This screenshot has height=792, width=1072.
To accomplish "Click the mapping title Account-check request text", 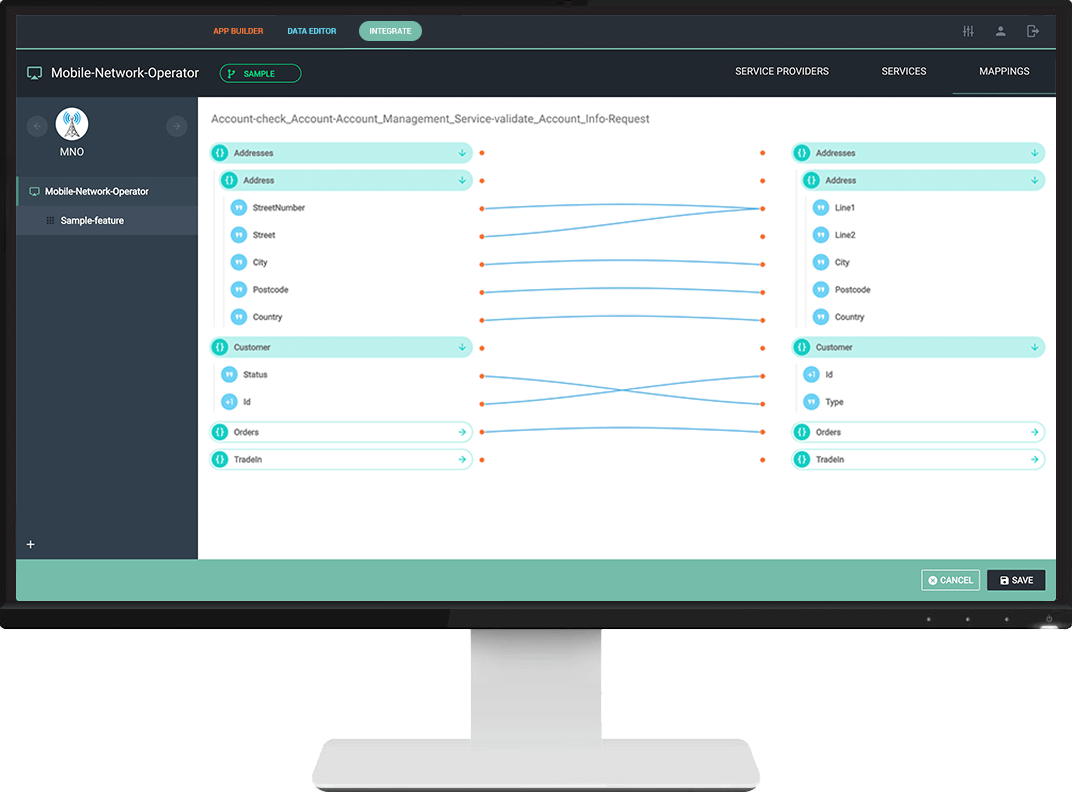I will coord(430,119).
